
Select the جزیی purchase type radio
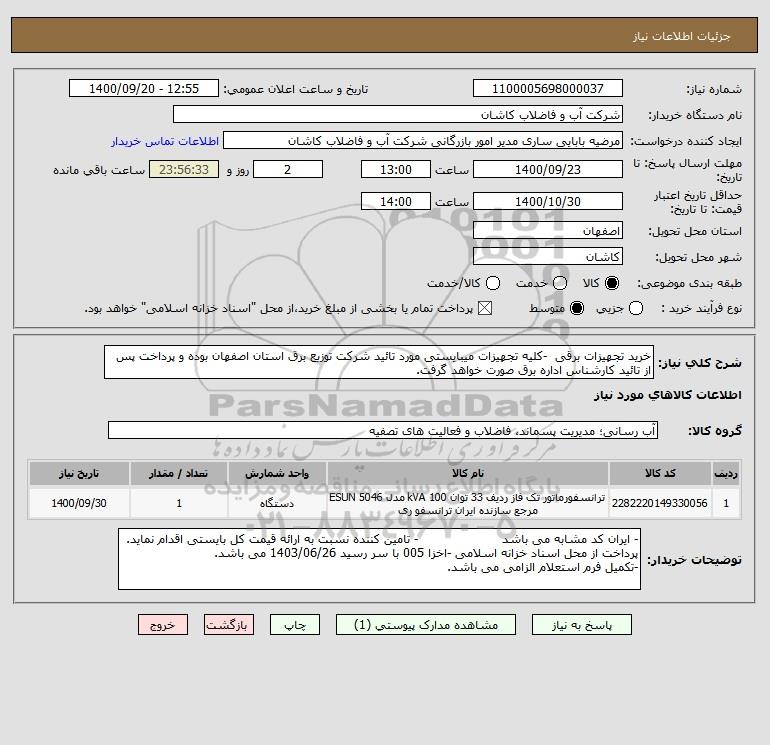pos(636,308)
